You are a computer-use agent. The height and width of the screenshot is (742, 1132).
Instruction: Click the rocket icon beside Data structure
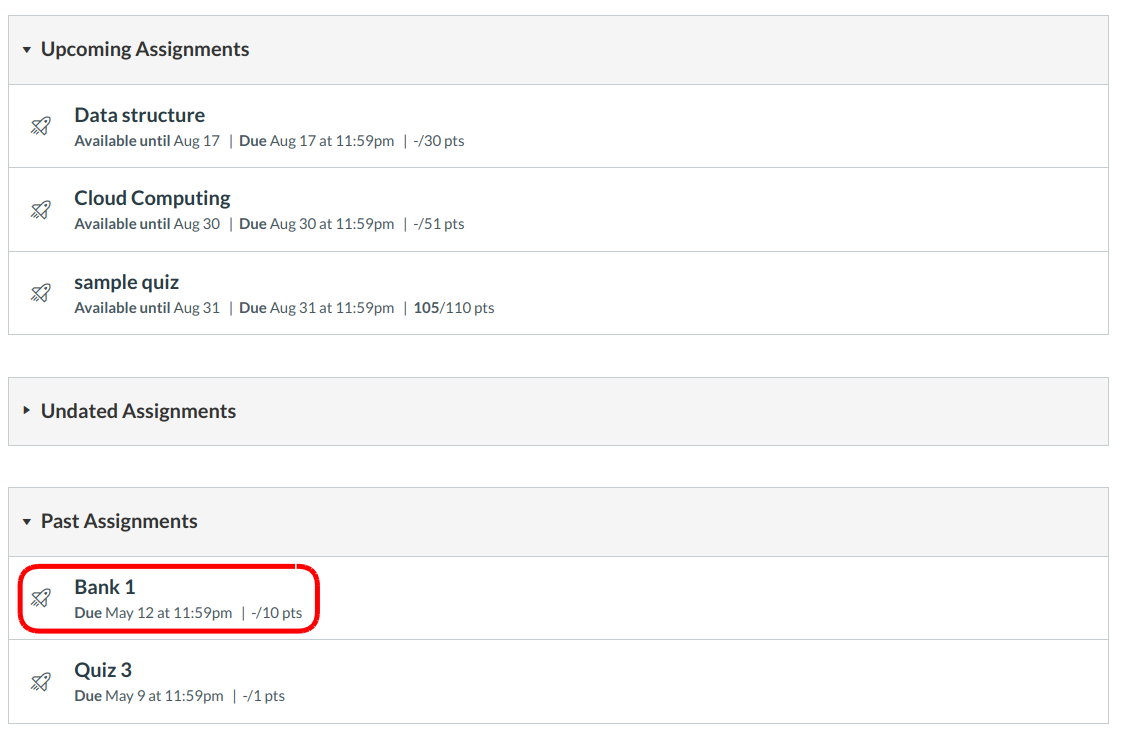(x=40, y=126)
